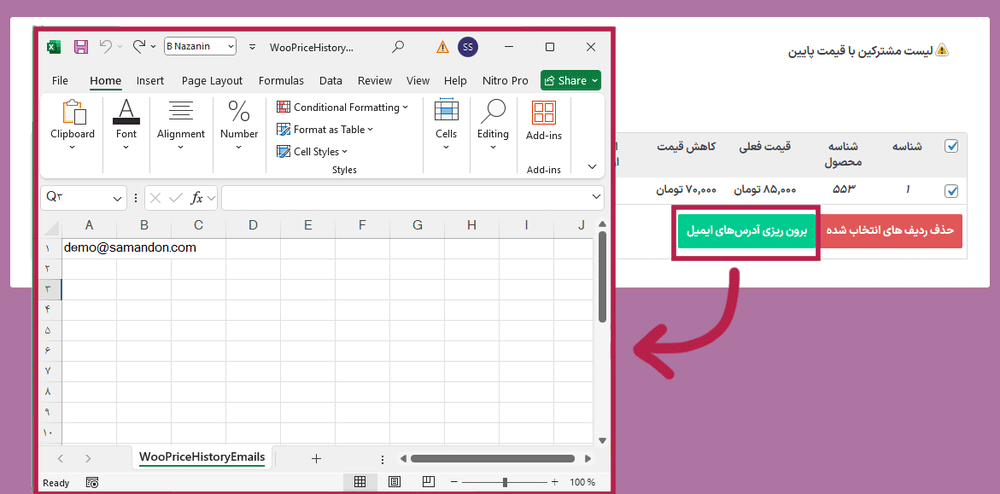Click the product ID ۵۵۳ cell
Screen dimensions: 1000x494
click(843, 189)
